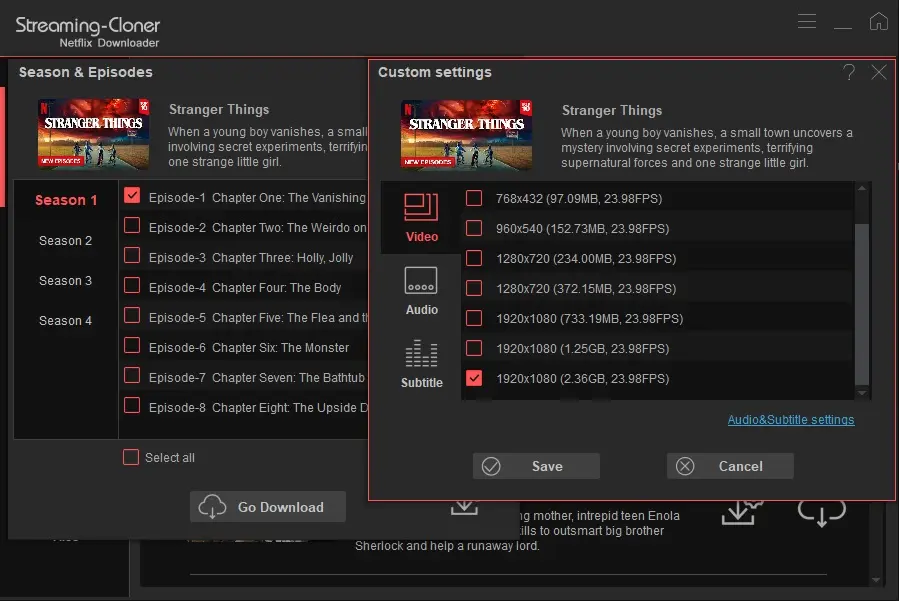Click 'Episode-6 Chapter Six: The Monster' text
899x601 pixels.
point(249,348)
